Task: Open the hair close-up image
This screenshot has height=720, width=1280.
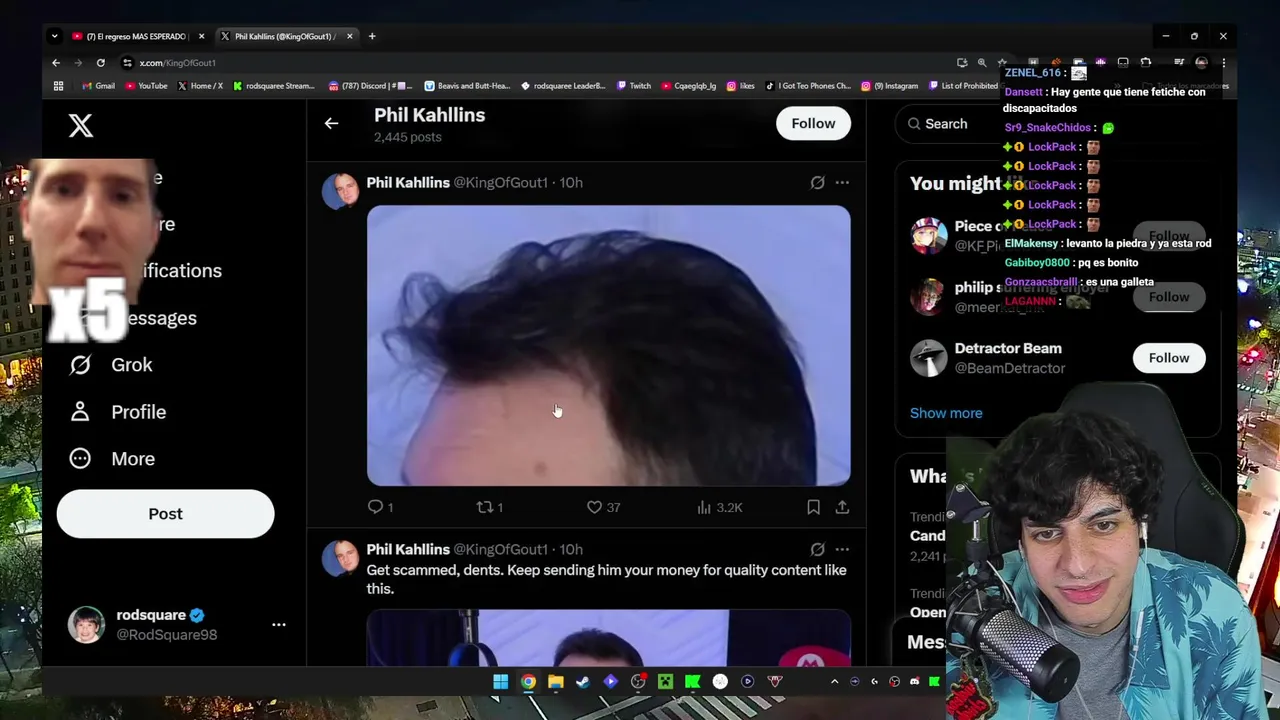Action: (608, 346)
